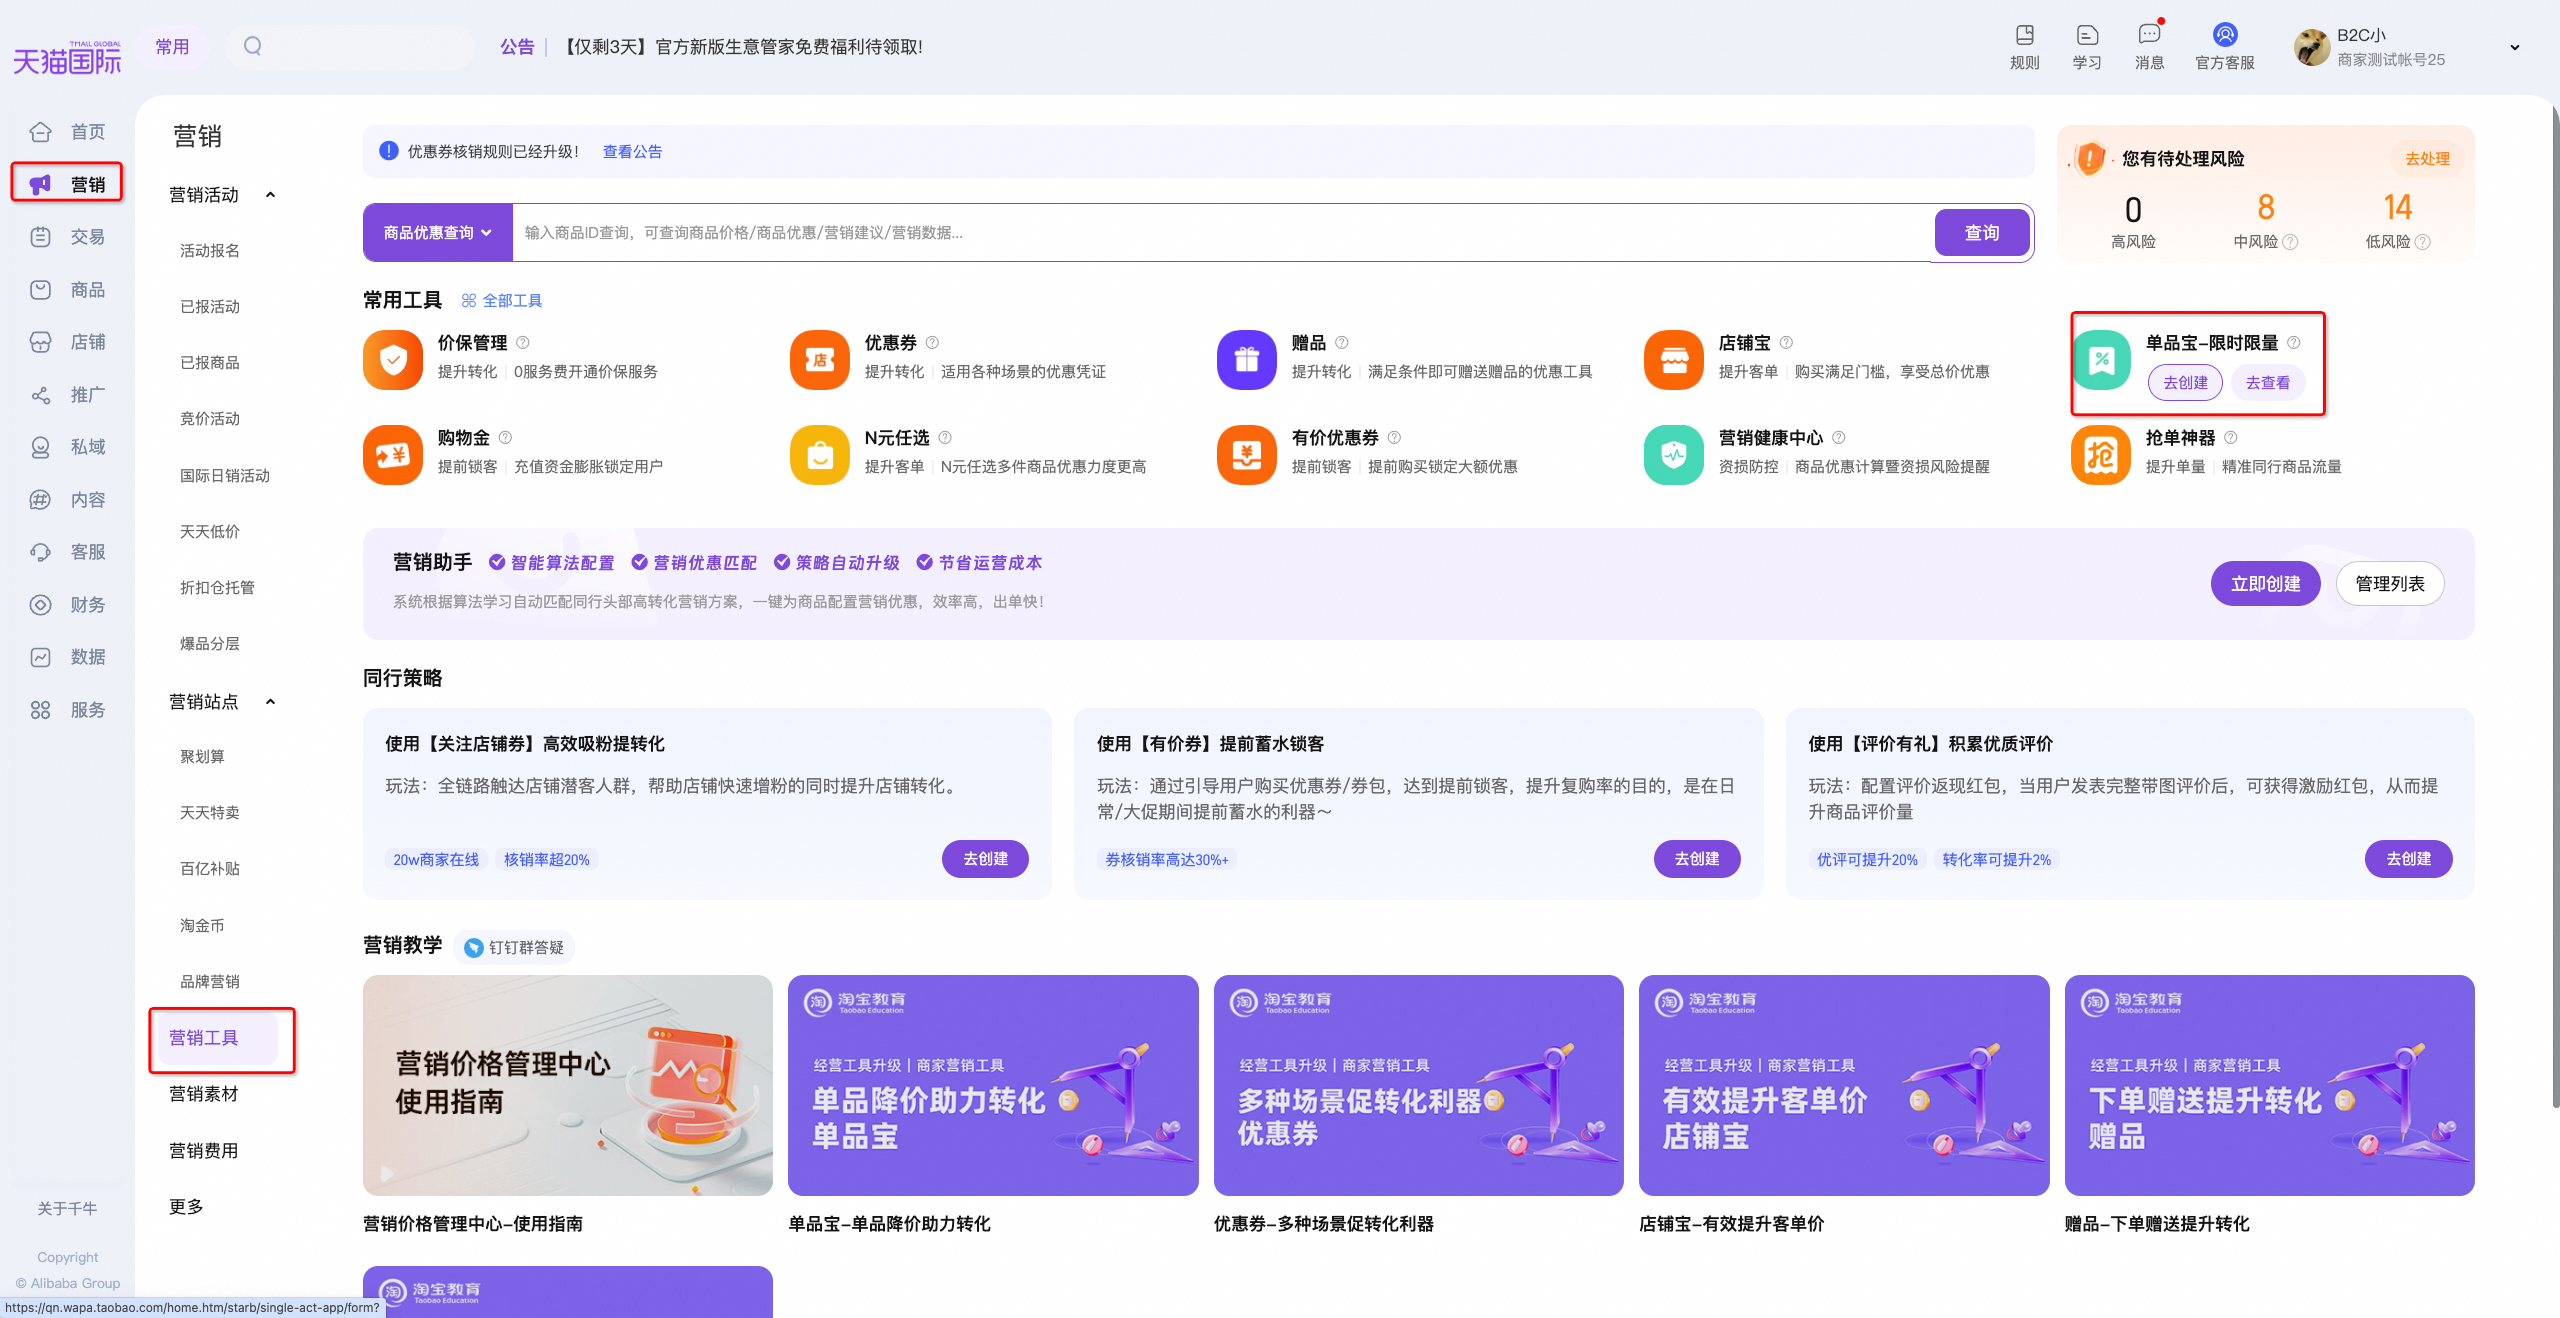Click the product ID search input
This screenshot has width=2560, height=1318.
pos(1224,232)
